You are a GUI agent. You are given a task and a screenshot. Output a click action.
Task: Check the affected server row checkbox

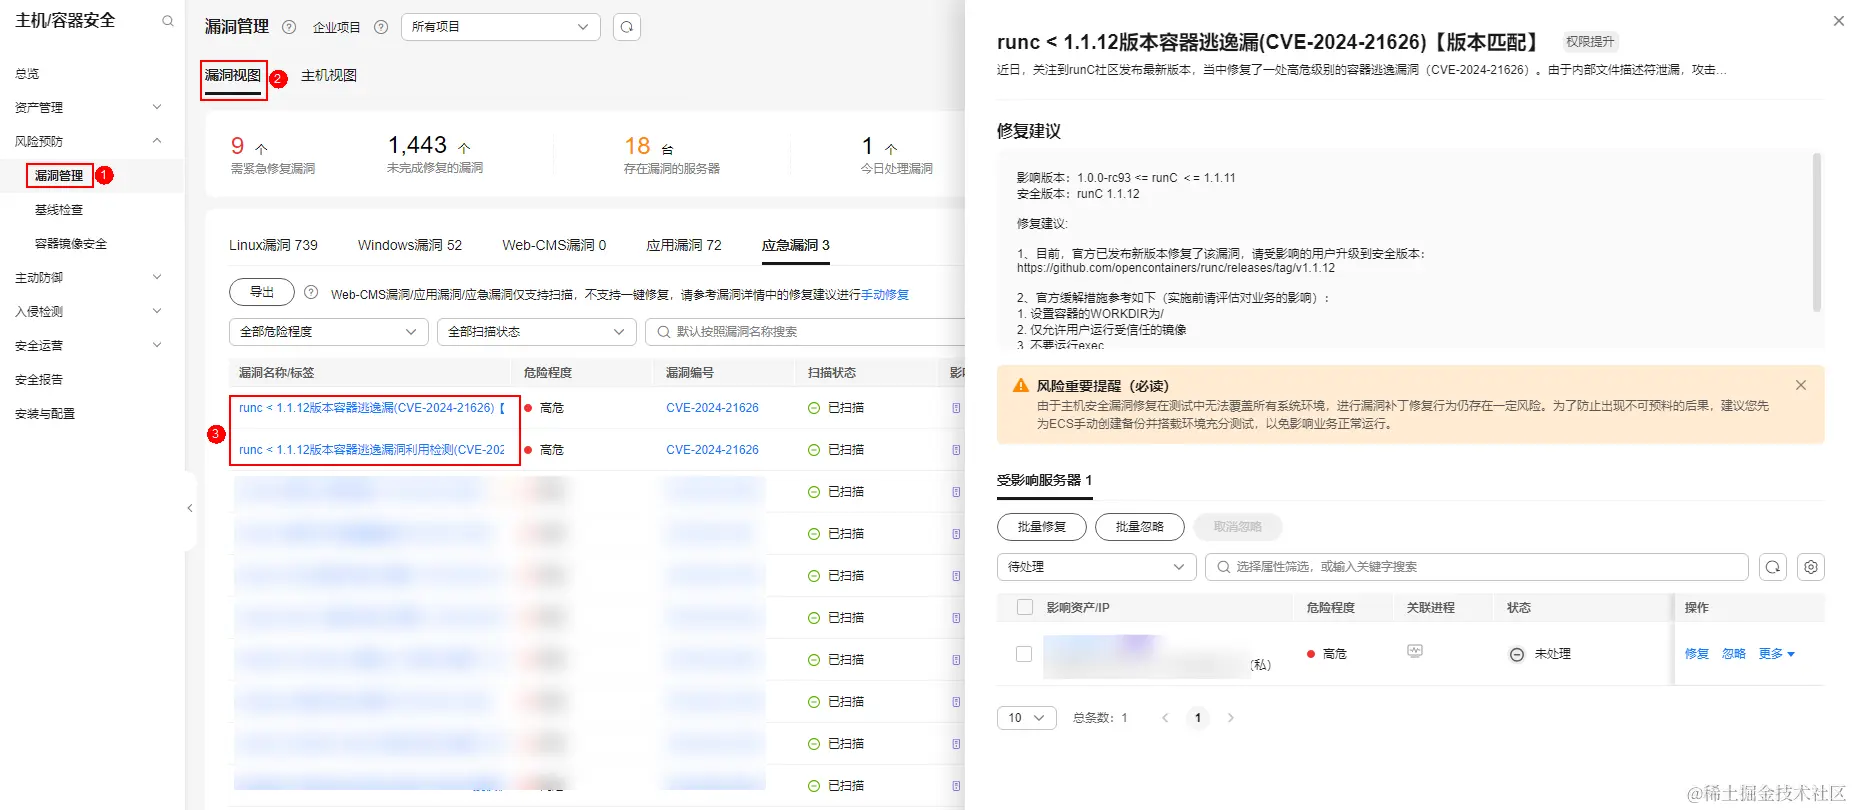(x=1024, y=654)
